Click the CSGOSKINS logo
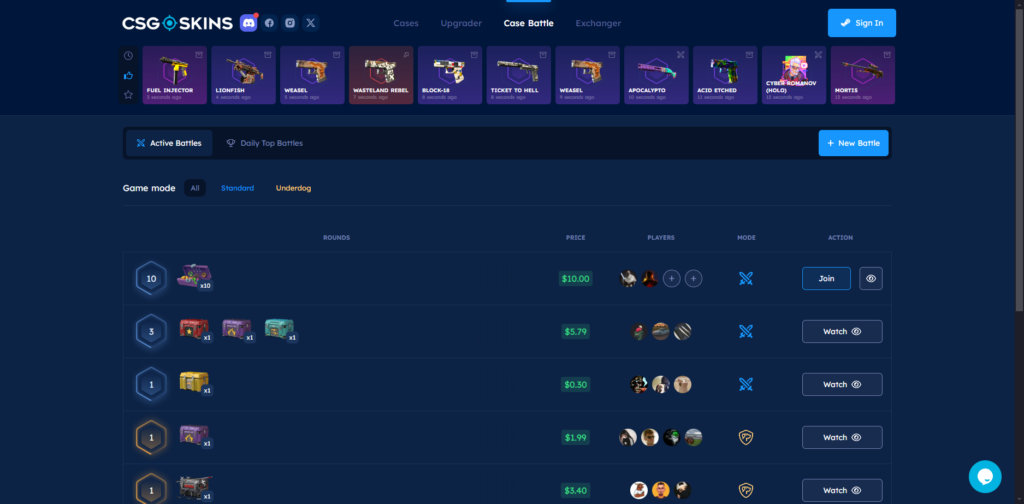 click(x=177, y=24)
